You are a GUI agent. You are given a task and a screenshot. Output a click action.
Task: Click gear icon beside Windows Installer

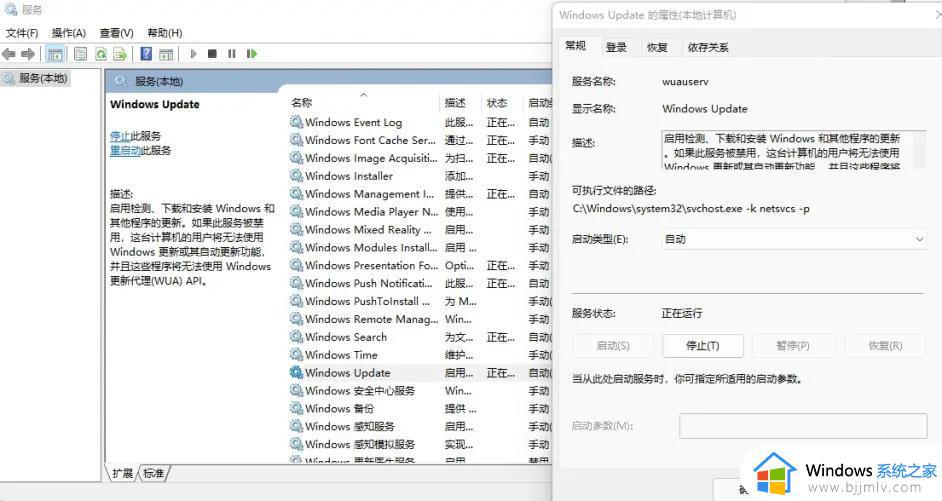point(296,175)
